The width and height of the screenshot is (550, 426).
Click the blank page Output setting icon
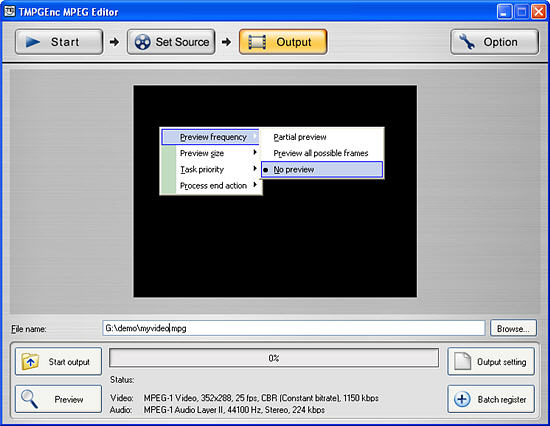point(462,361)
